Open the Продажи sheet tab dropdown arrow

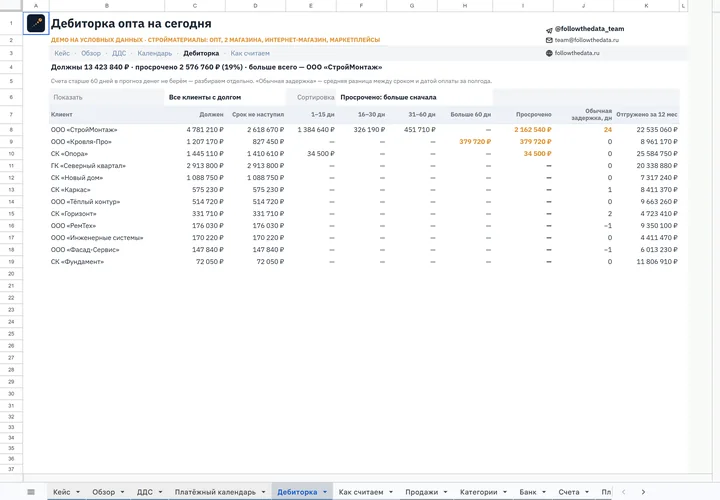(445, 492)
